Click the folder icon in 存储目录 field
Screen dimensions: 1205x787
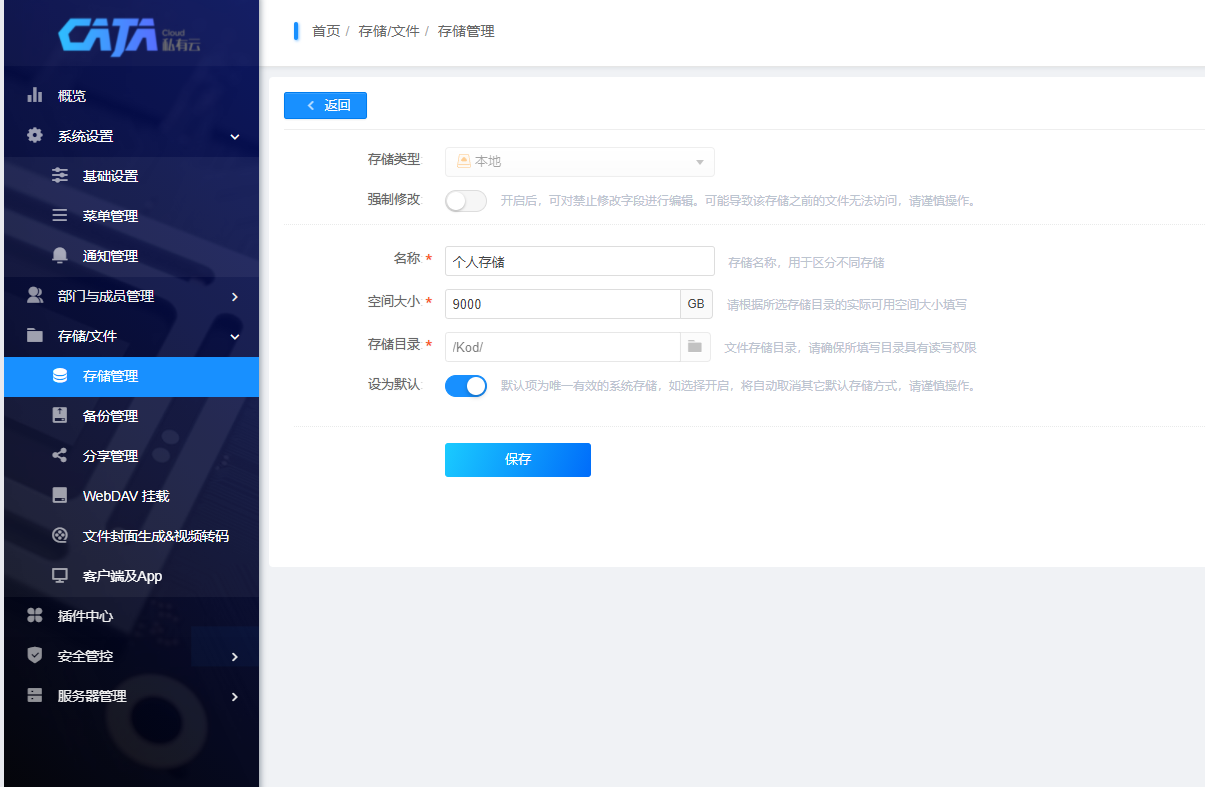694,347
